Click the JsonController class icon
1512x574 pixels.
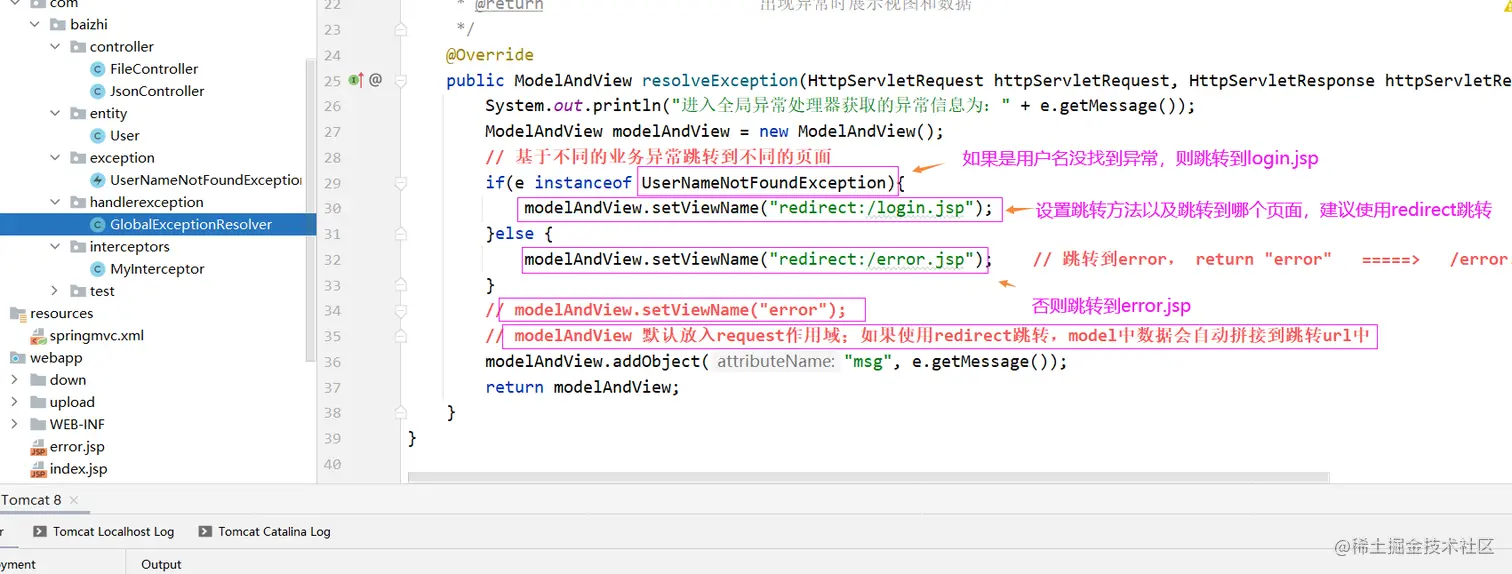[97, 91]
